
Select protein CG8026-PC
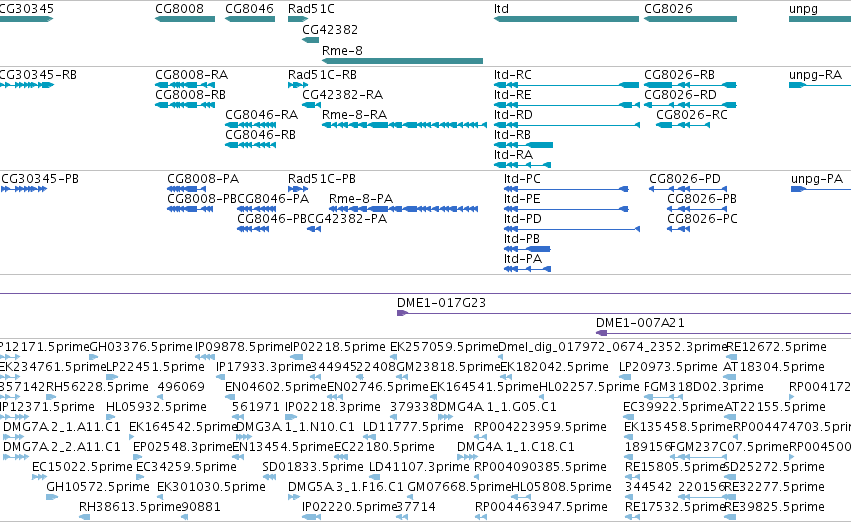pos(678,230)
